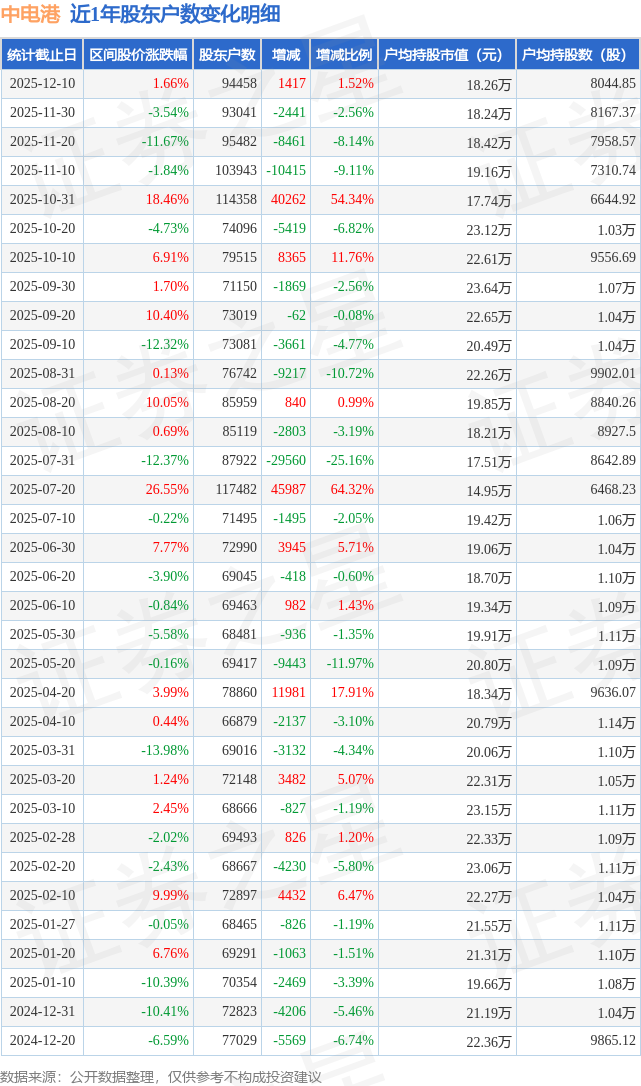Sort by the 区间股价涨跌幅 column header

[x=138, y=55]
